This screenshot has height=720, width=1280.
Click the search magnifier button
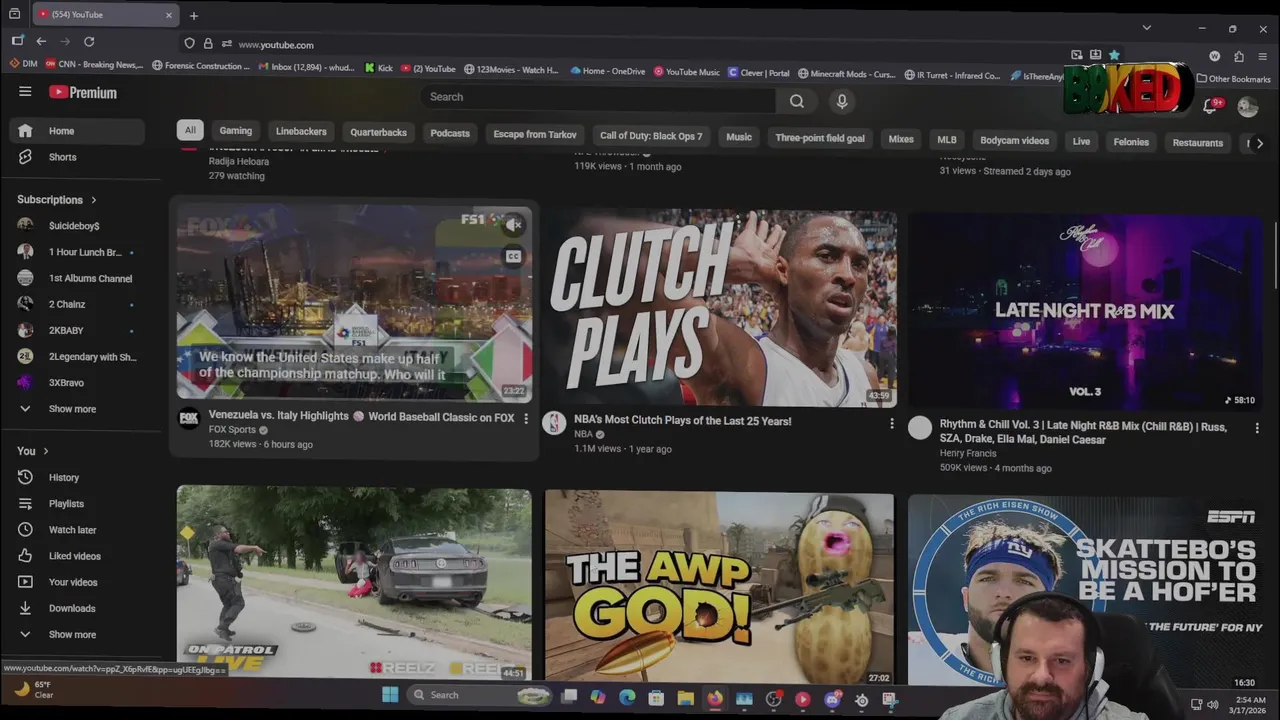[x=797, y=100]
